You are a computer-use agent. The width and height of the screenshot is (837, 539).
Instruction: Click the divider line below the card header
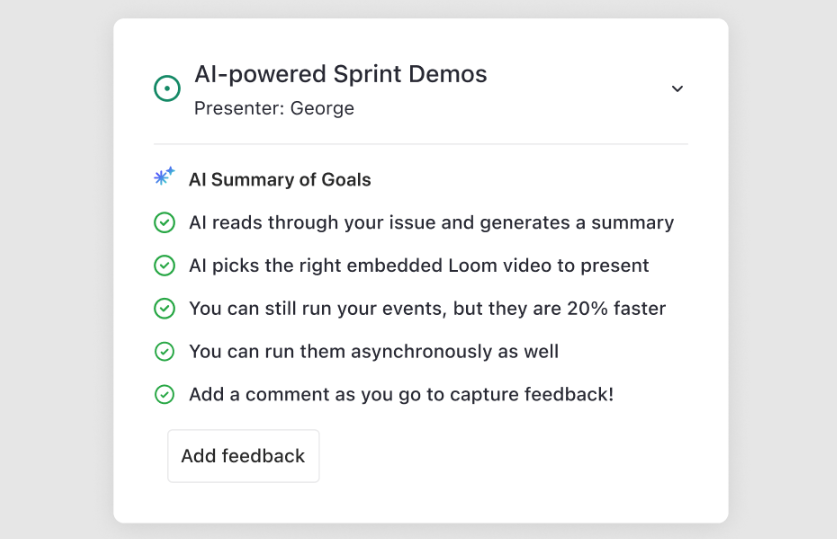pyautogui.click(x=421, y=144)
